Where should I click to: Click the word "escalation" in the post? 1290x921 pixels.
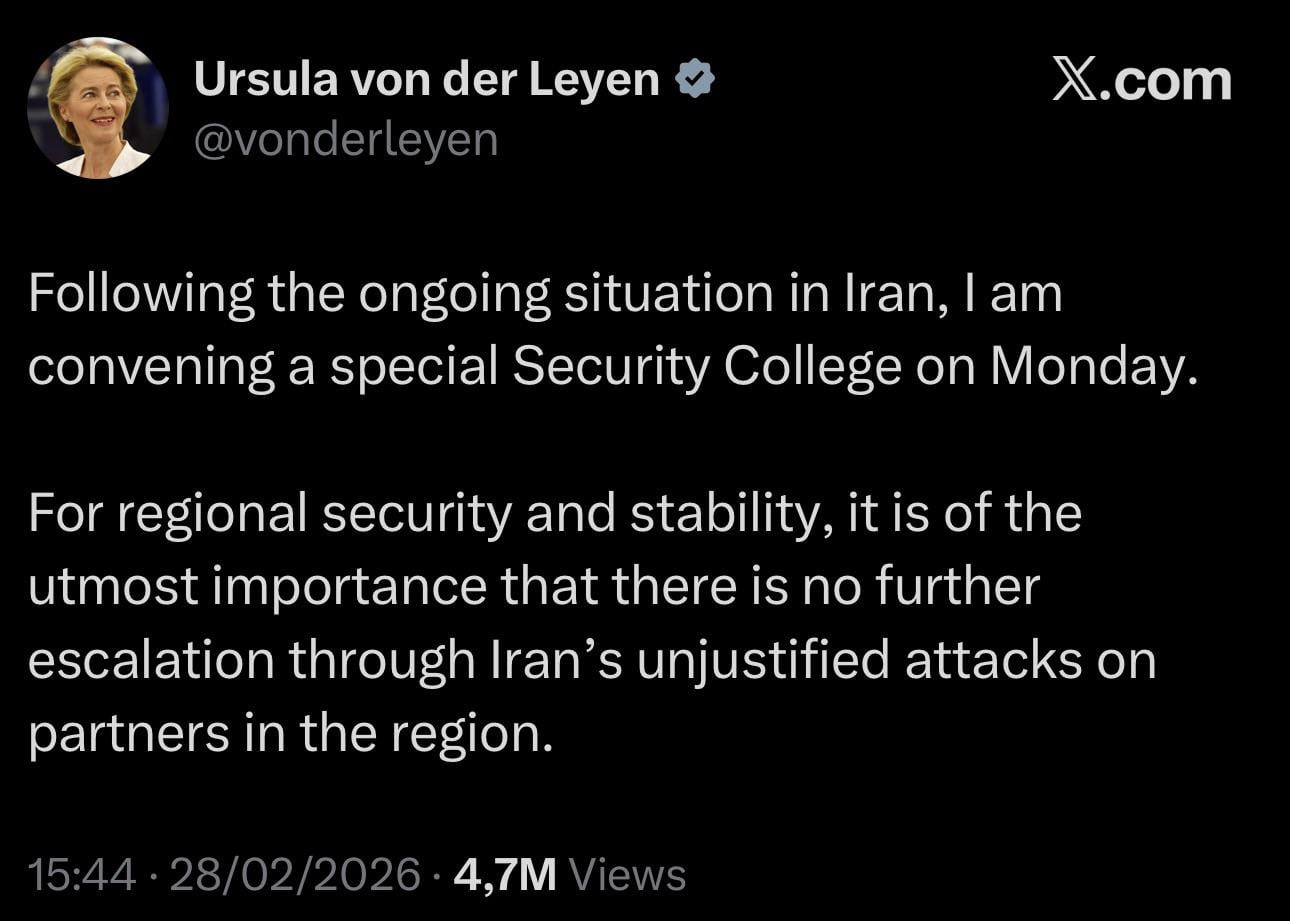point(150,660)
